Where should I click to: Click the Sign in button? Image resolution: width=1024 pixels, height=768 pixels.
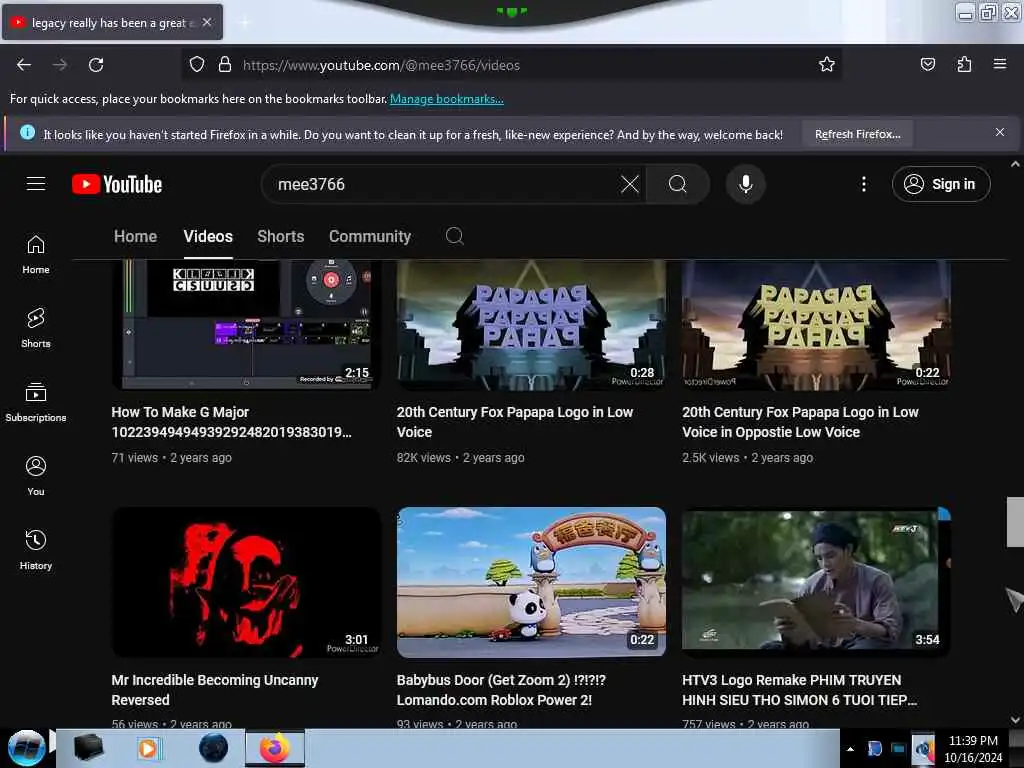940,184
